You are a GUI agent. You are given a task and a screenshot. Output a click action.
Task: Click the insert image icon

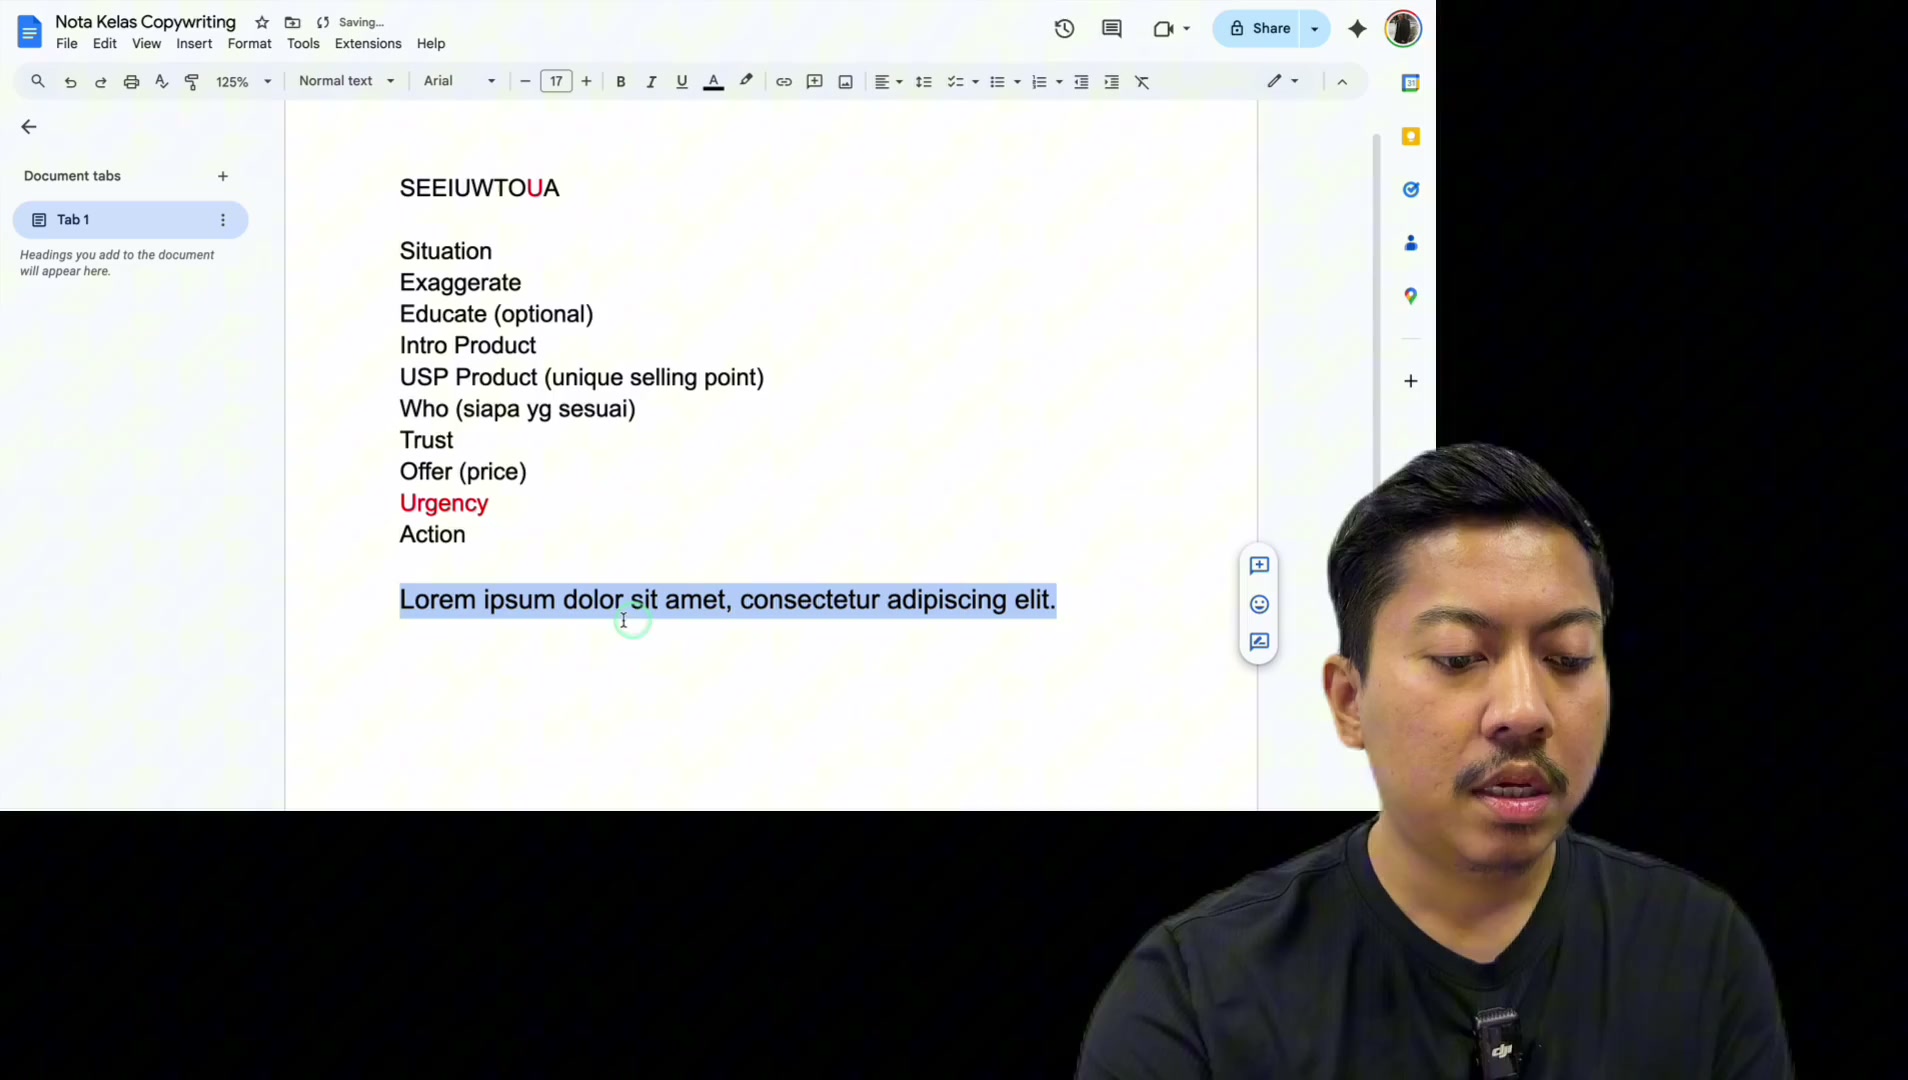click(x=846, y=82)
